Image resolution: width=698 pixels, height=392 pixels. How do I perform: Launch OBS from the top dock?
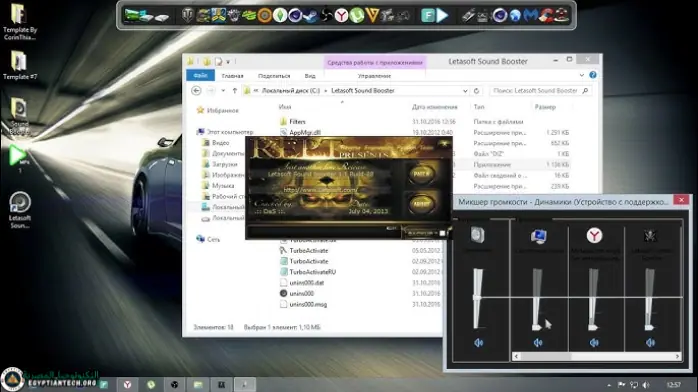[326, 16]
